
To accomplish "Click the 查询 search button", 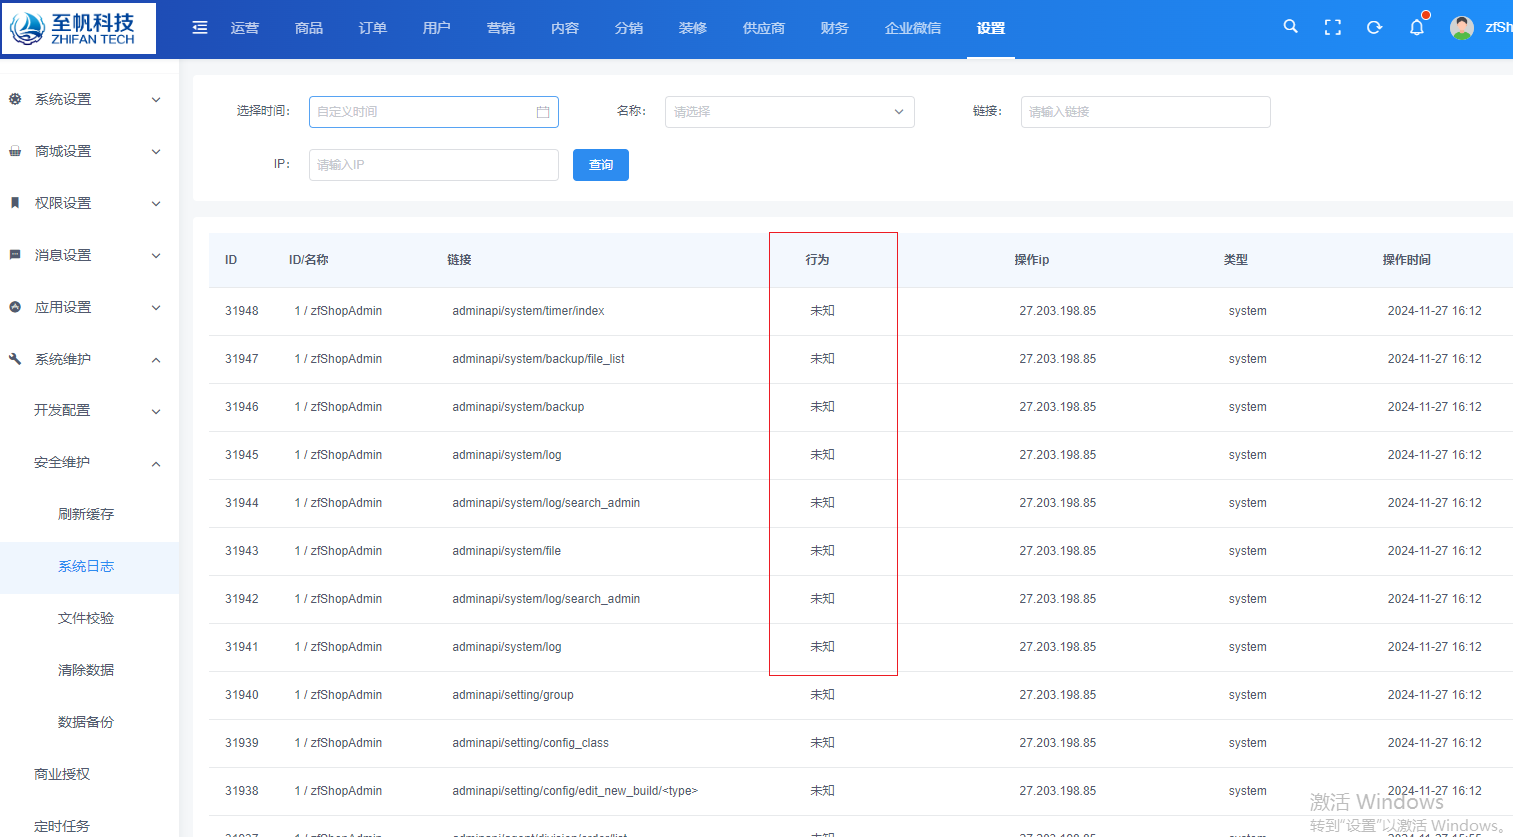I will [601, 165].
